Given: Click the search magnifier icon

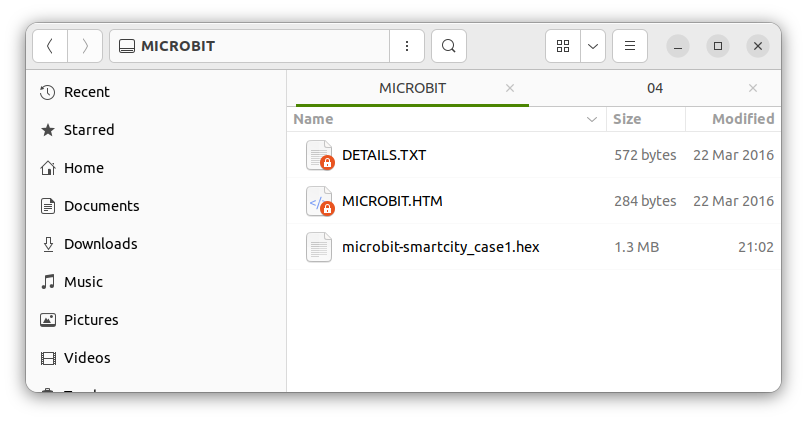Looking at the screenshot, I should (449, 46).
